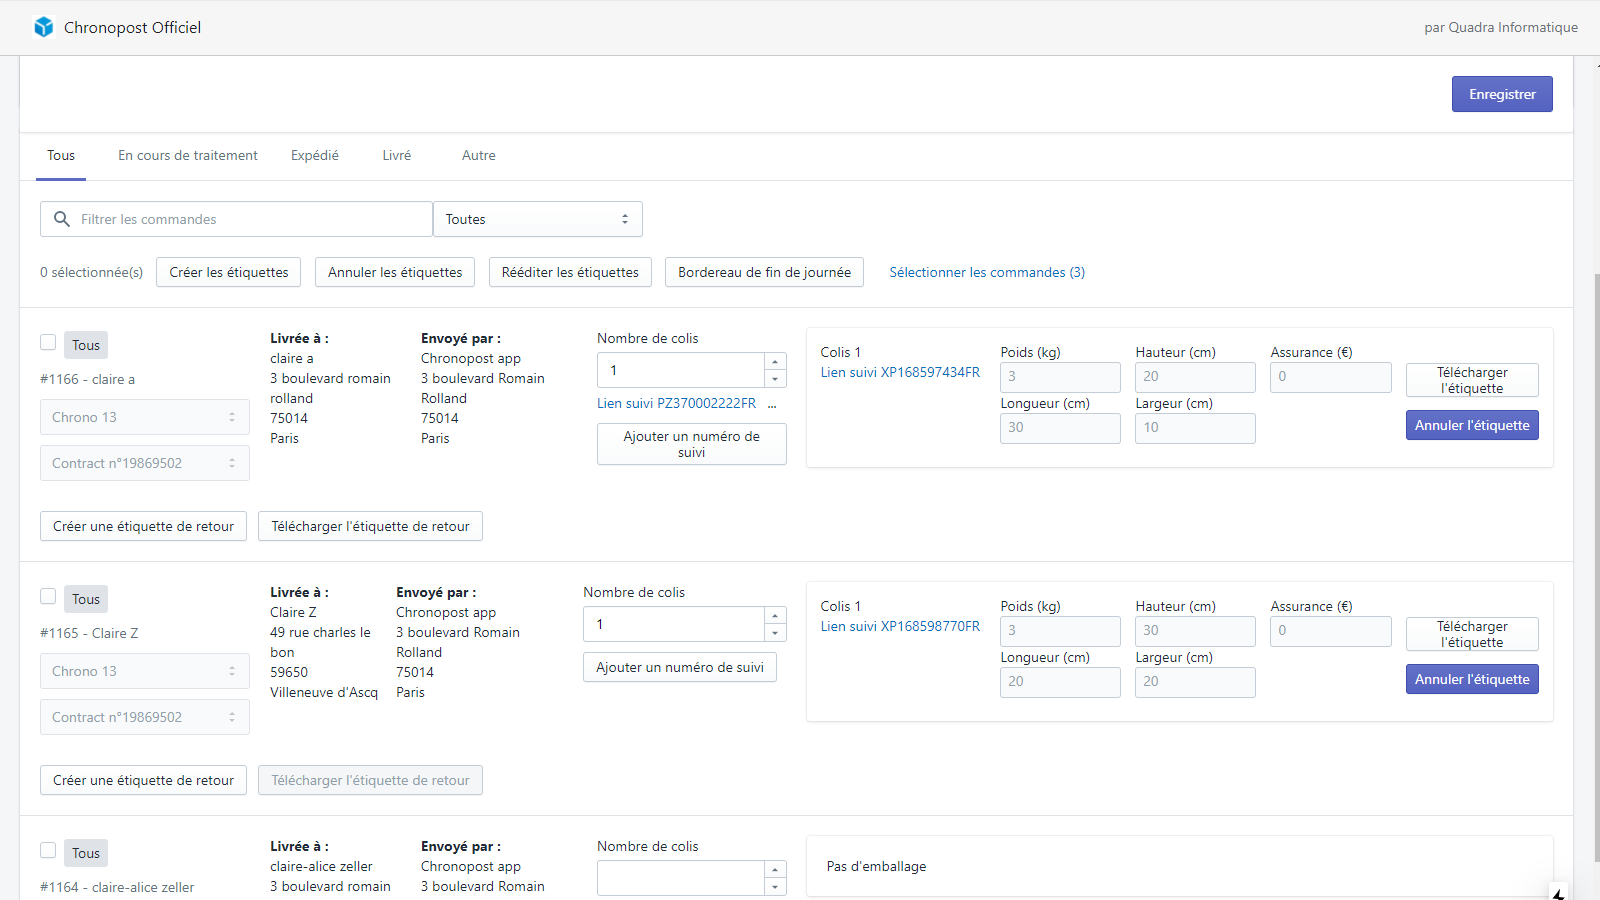
Task: Download label for order #1165 colis
Action: pyautogui.click(x=1472, y=634)
